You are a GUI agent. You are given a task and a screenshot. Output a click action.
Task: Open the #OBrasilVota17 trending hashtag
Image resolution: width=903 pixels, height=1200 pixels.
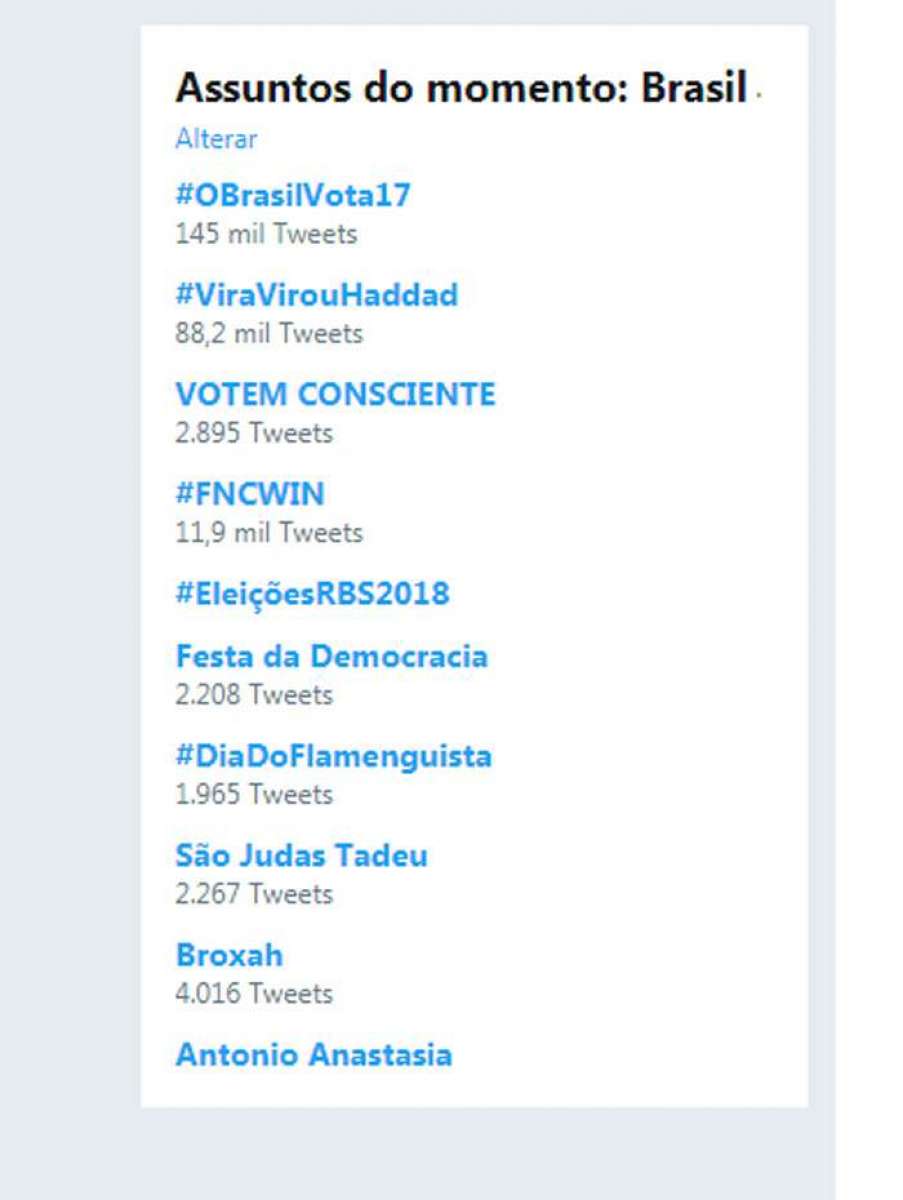pos(293,195)
